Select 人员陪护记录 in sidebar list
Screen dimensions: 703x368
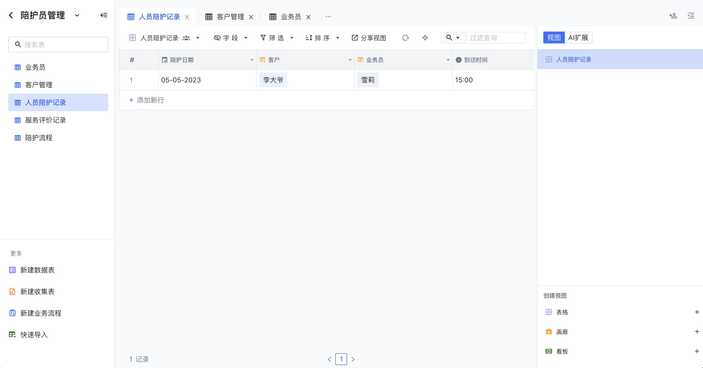(x=58, y=102)
